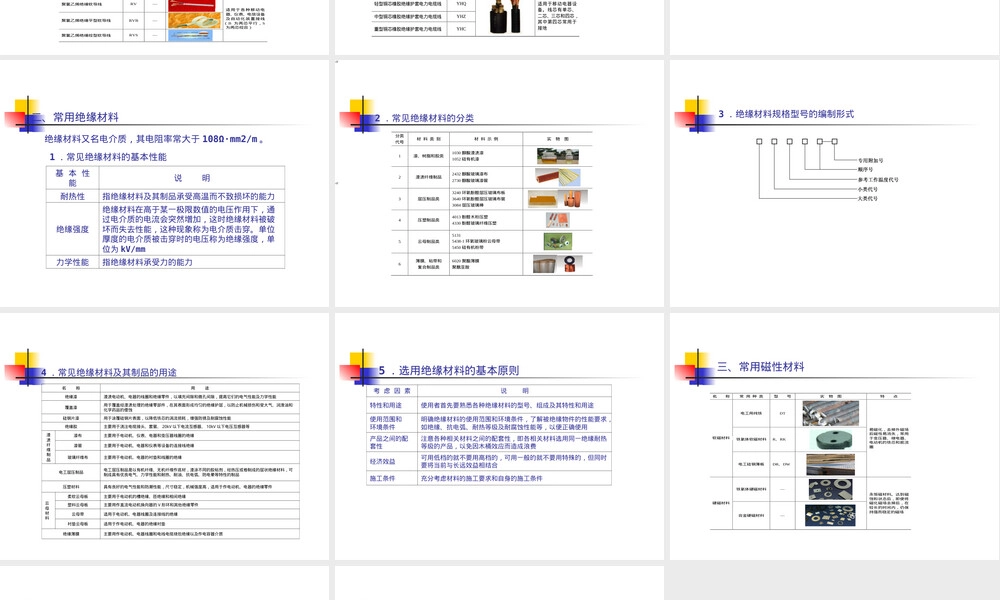Screen dimensions: 1000x600
Task: Click the description 充分考虑材料的施工要求和自身的施工条件
Action: coord(482,478)
